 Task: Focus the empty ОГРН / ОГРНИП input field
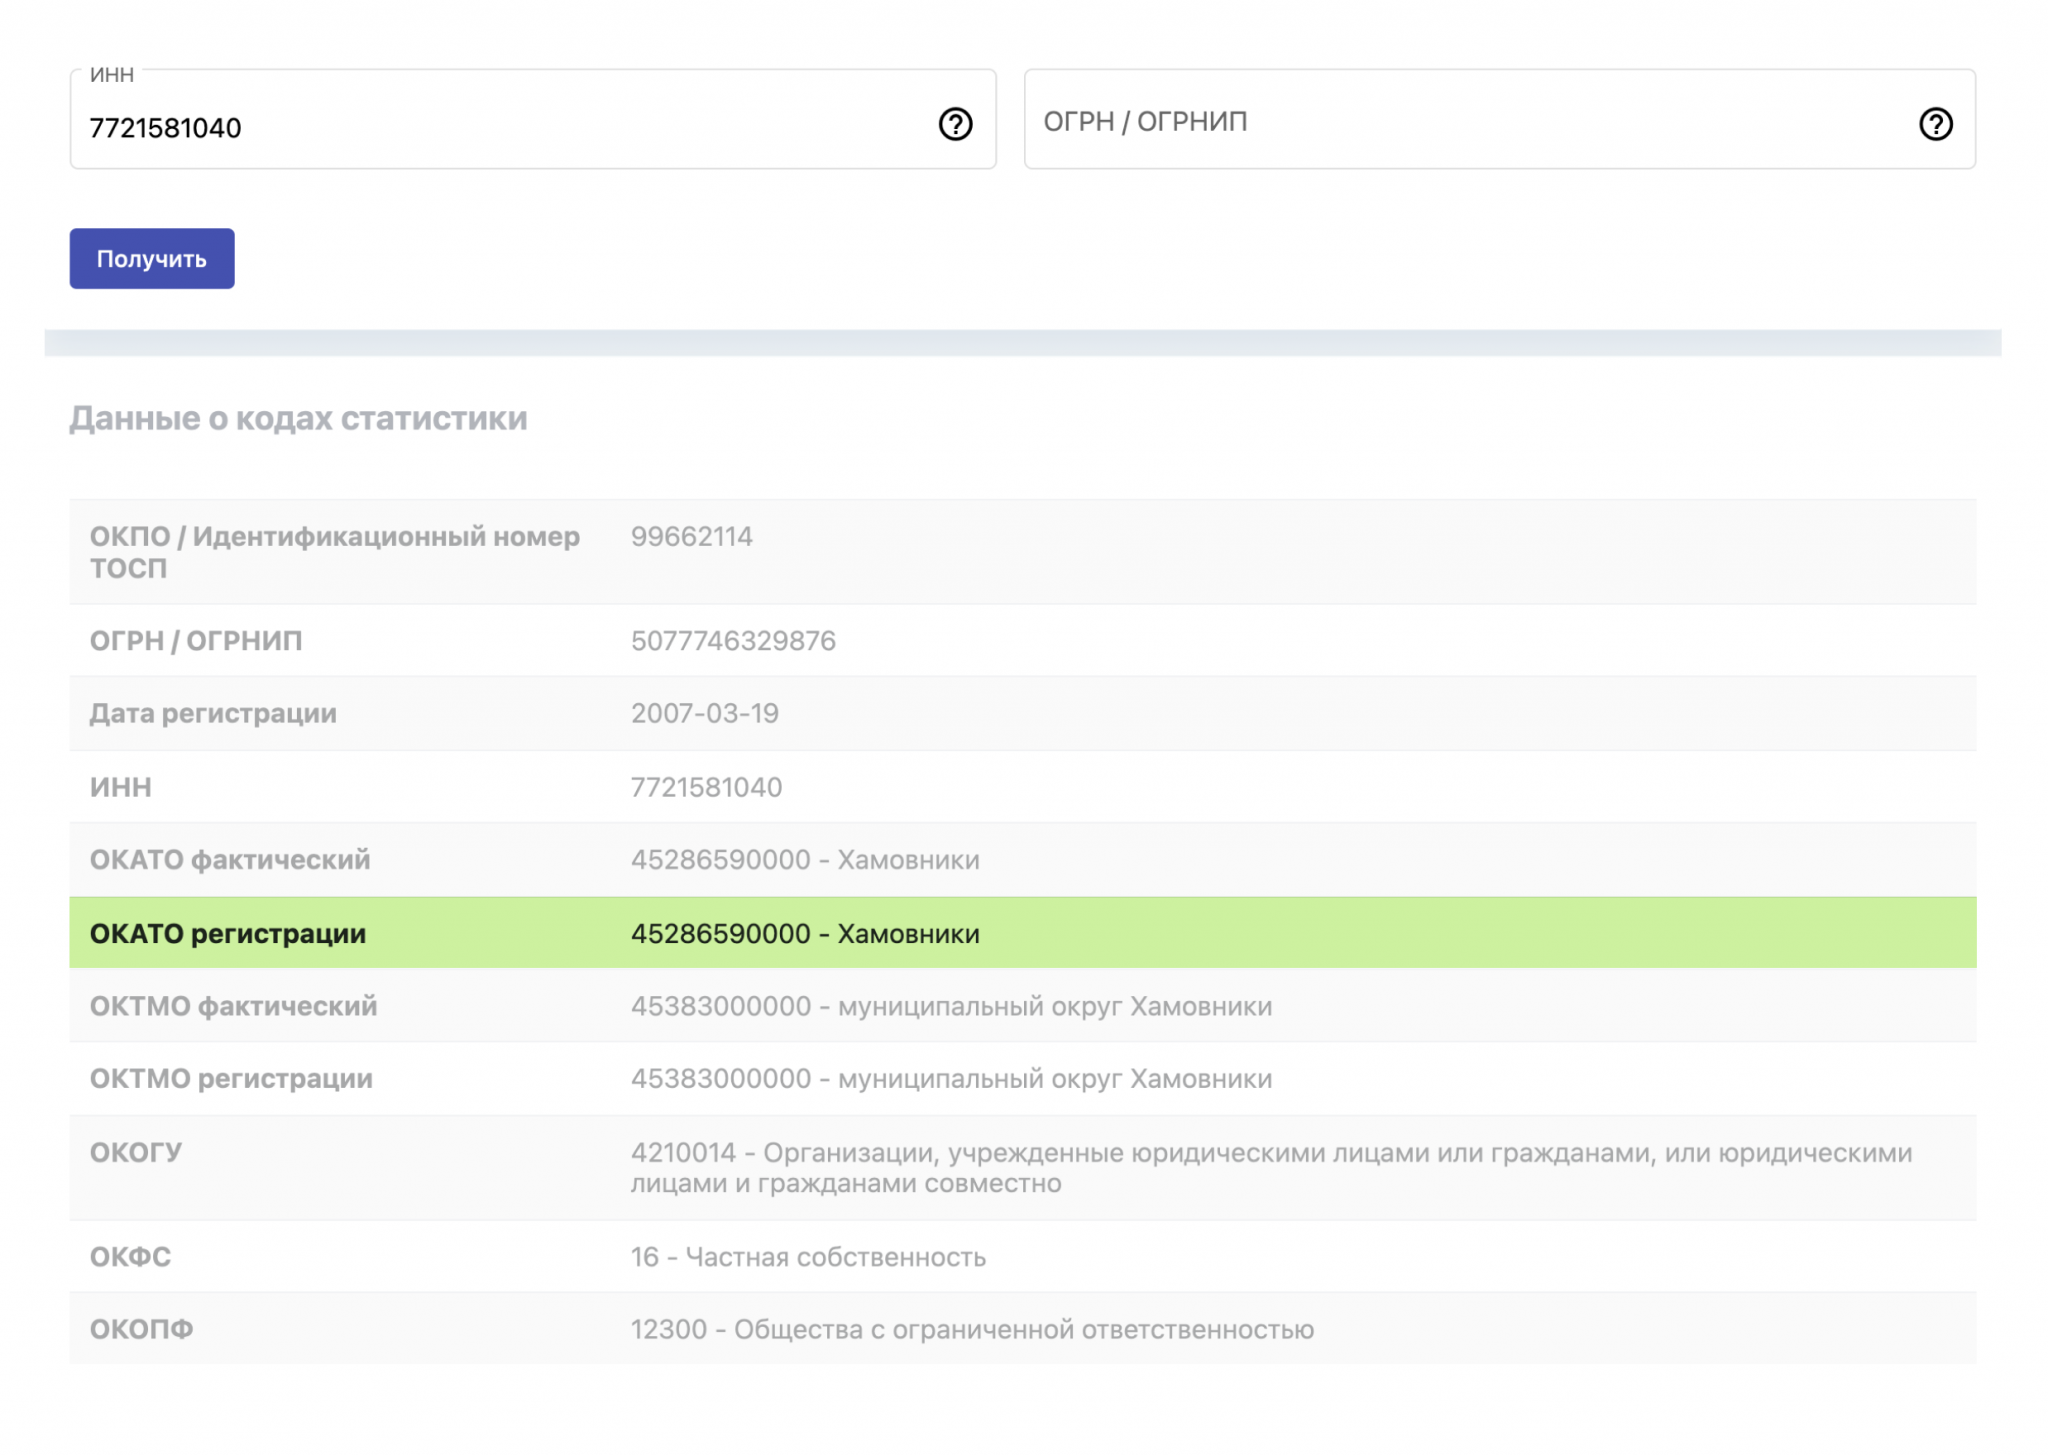tap(1499, 119)
